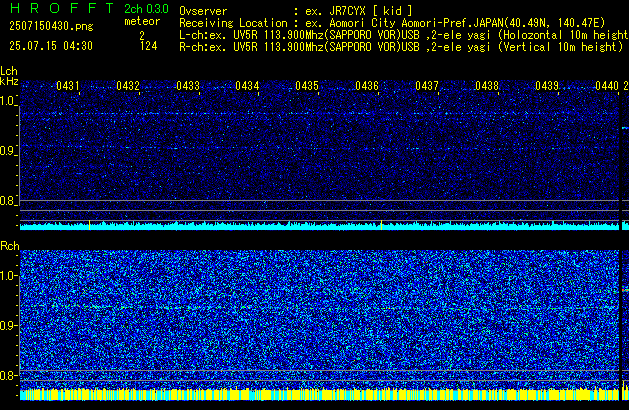Viewport: 629px width, 410px height.
Task: Select the 0434 time marker
Action: 247,86
